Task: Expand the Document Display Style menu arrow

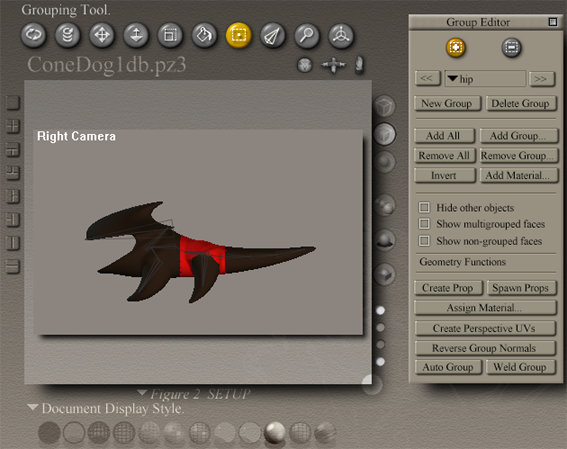Action: click(x=33, y=407)
